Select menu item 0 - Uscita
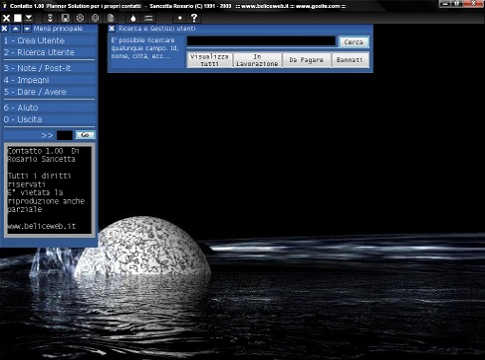The image size is (485, 360). (49, 119)
